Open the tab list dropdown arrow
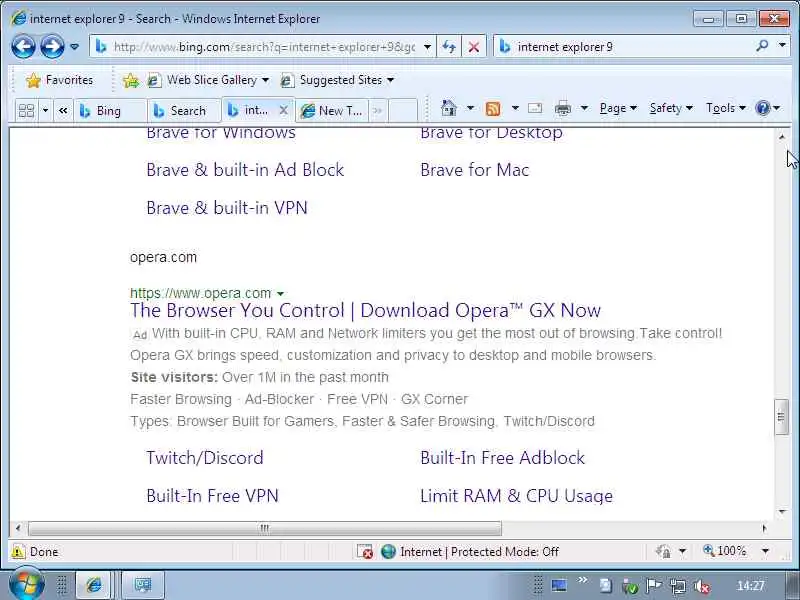This screenshot has width=800, height=600. tap(45, 110)
